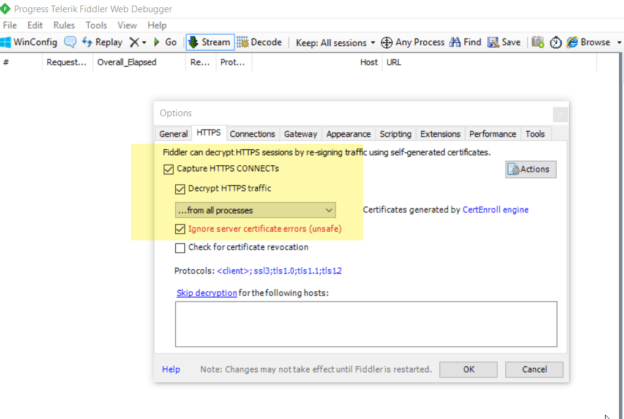Launch Browse from the toolbar
The width and height of the screenshot is (624, 419).
tap(589, 42)
